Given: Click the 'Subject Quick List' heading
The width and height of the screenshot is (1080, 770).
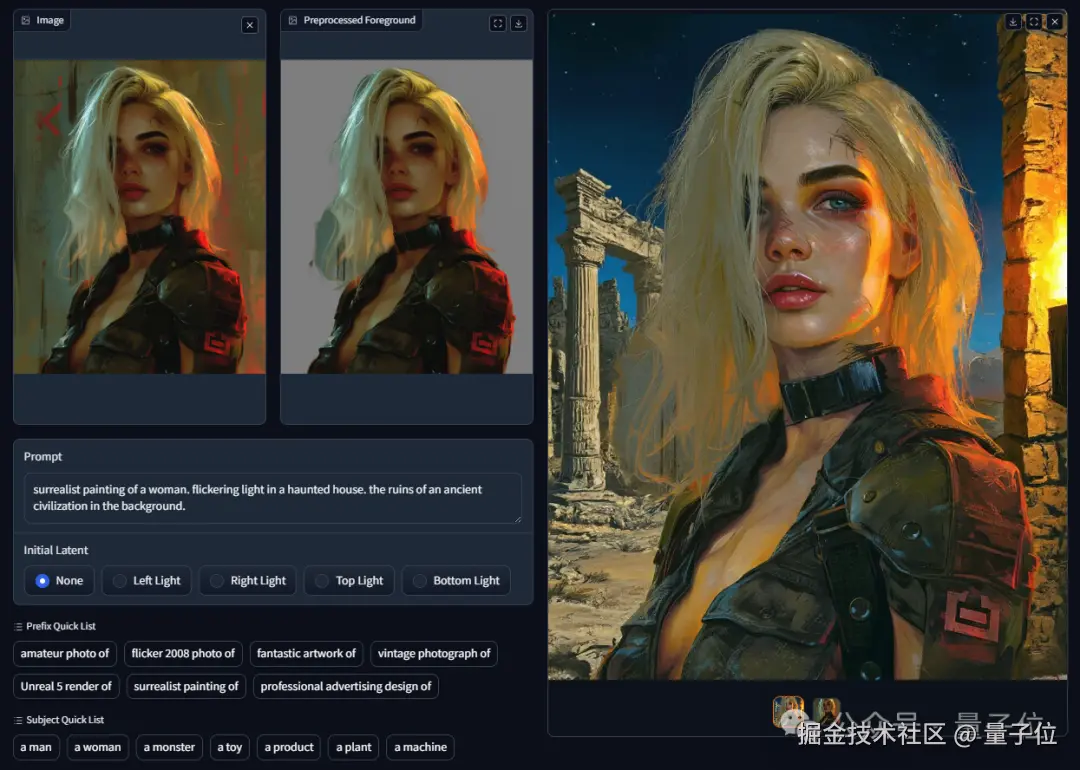Looking at the screenshot, I should point(65,720).
